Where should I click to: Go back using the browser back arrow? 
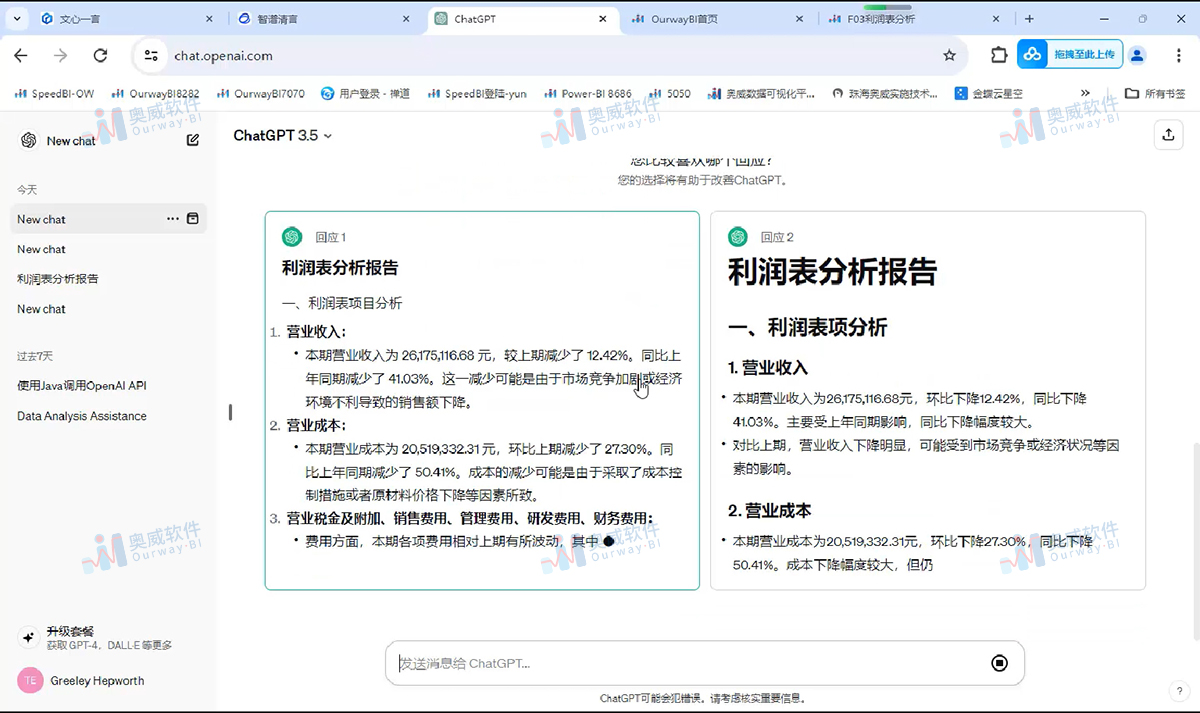(20, 55)
